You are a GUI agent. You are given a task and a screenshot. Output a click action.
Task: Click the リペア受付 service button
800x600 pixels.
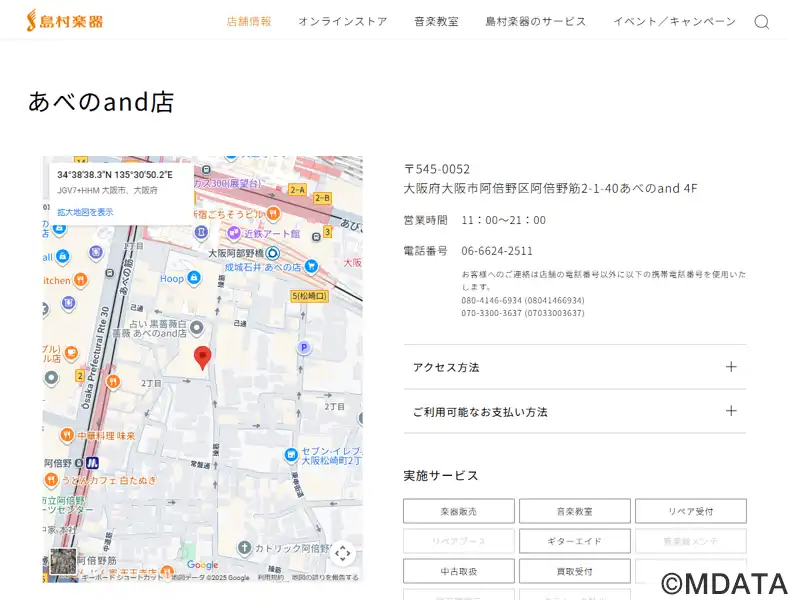tap(690, 511)
